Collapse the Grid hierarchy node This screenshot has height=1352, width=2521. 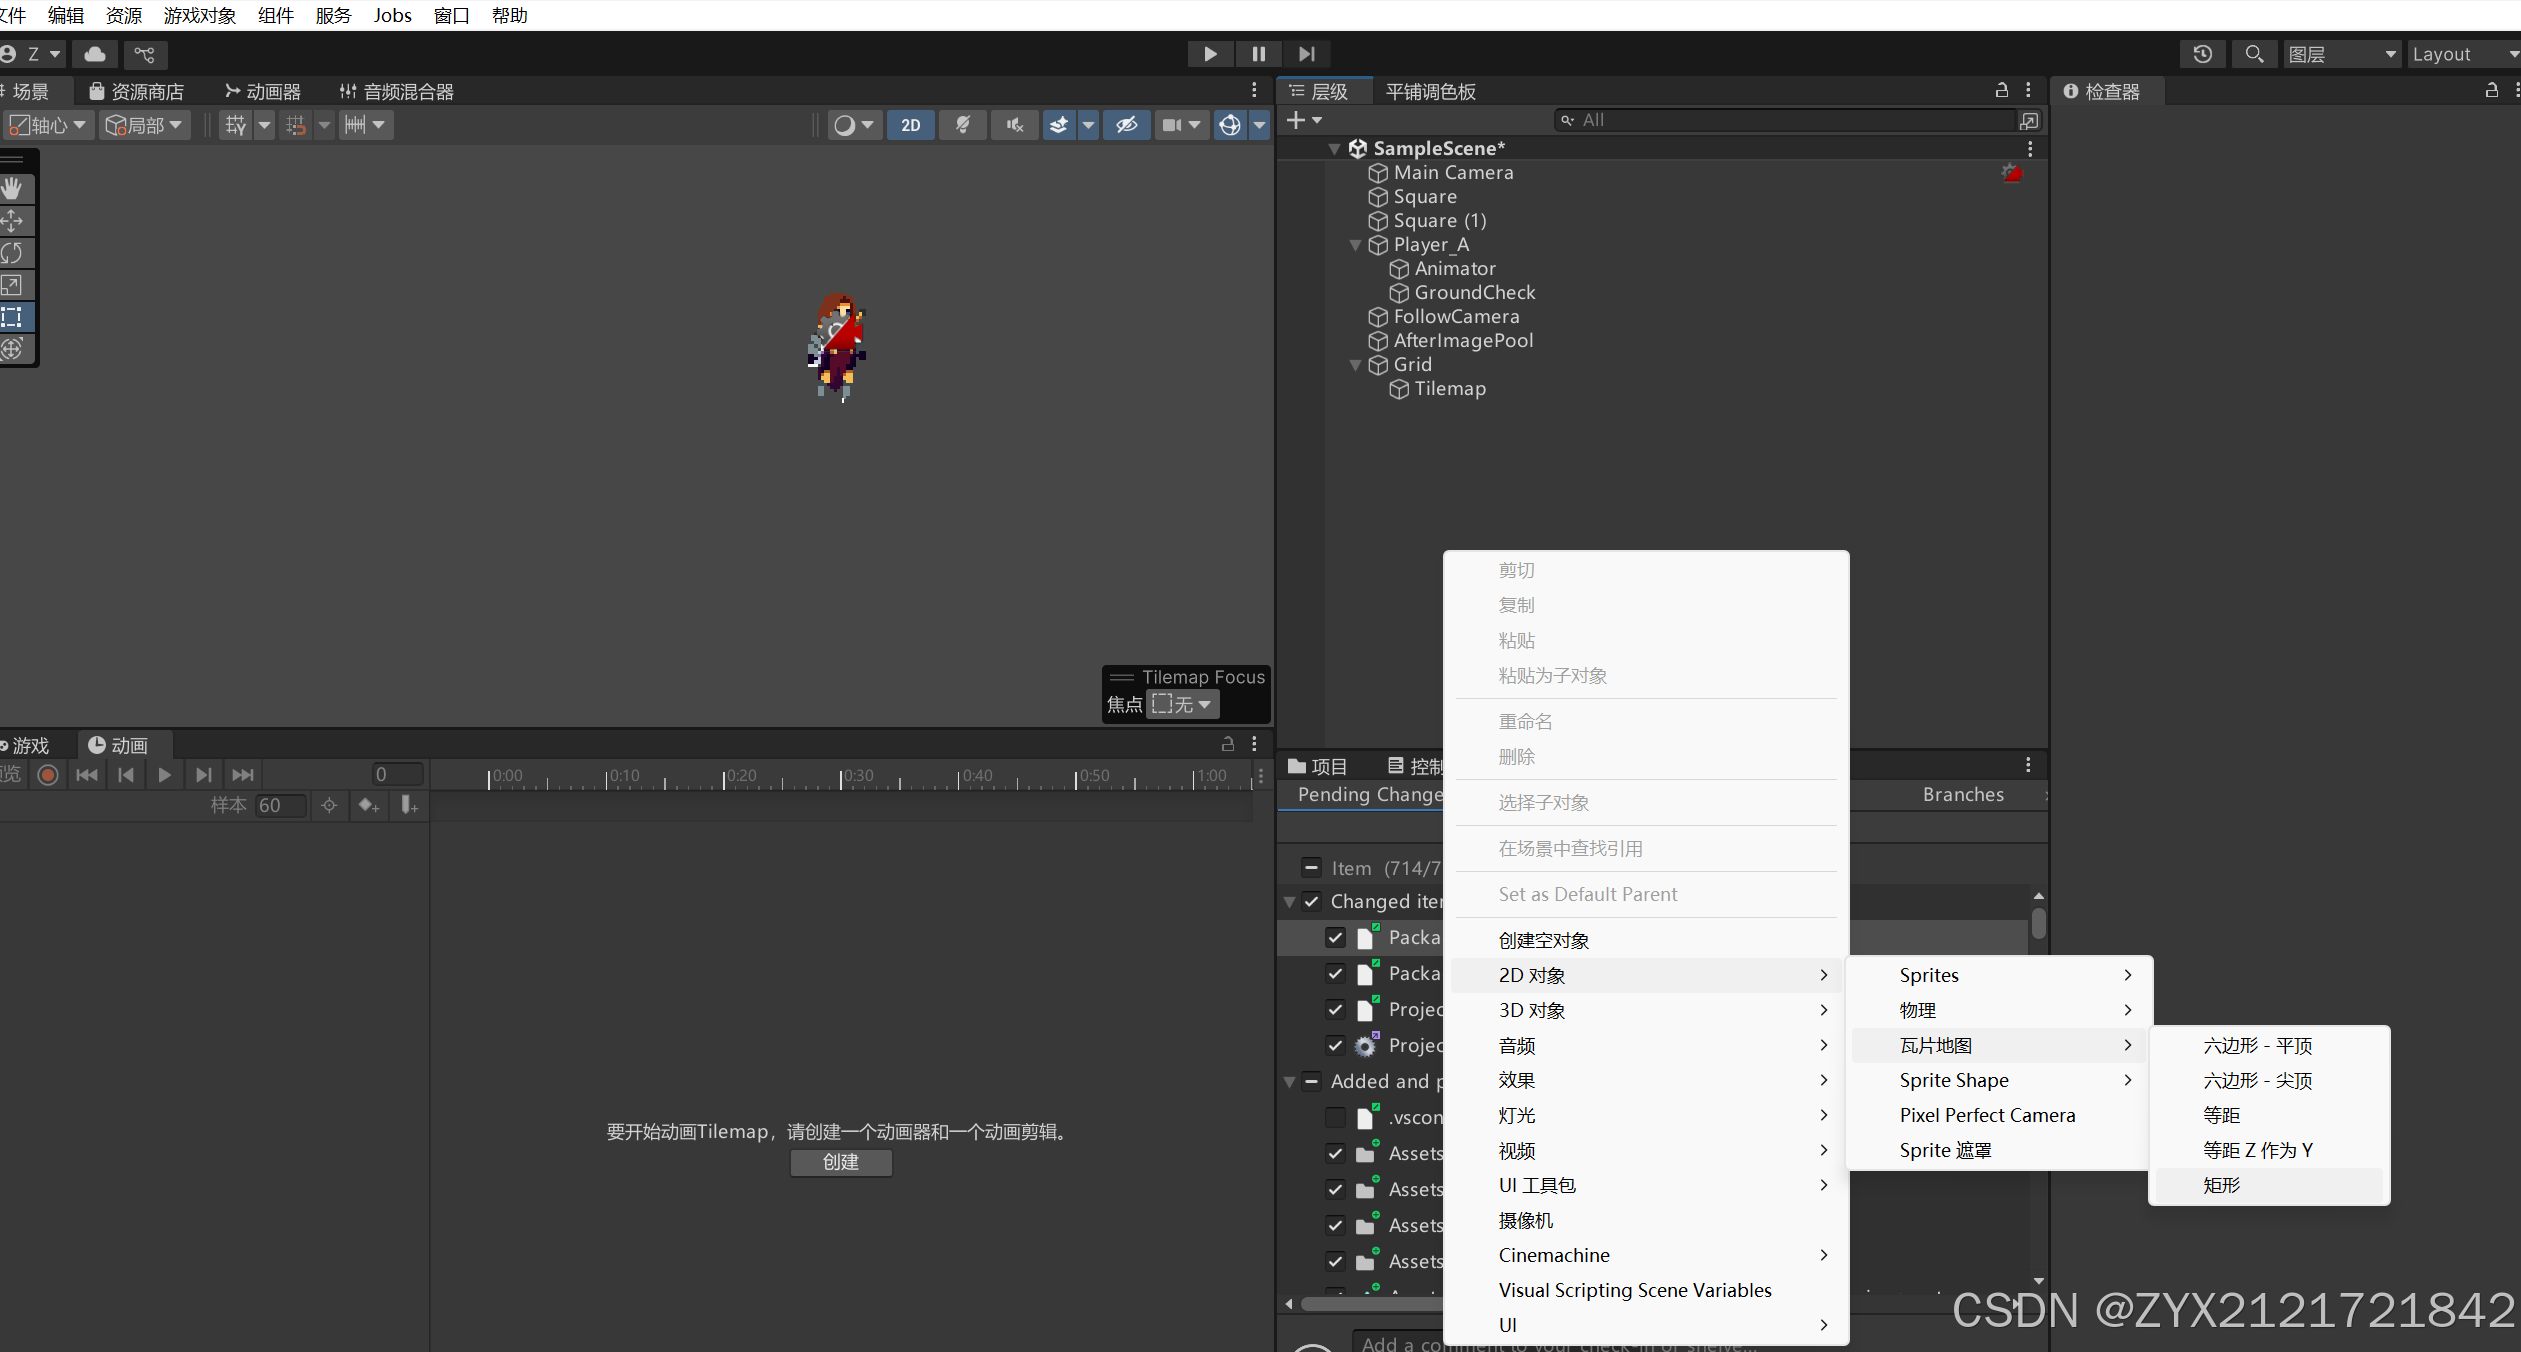1355,365
